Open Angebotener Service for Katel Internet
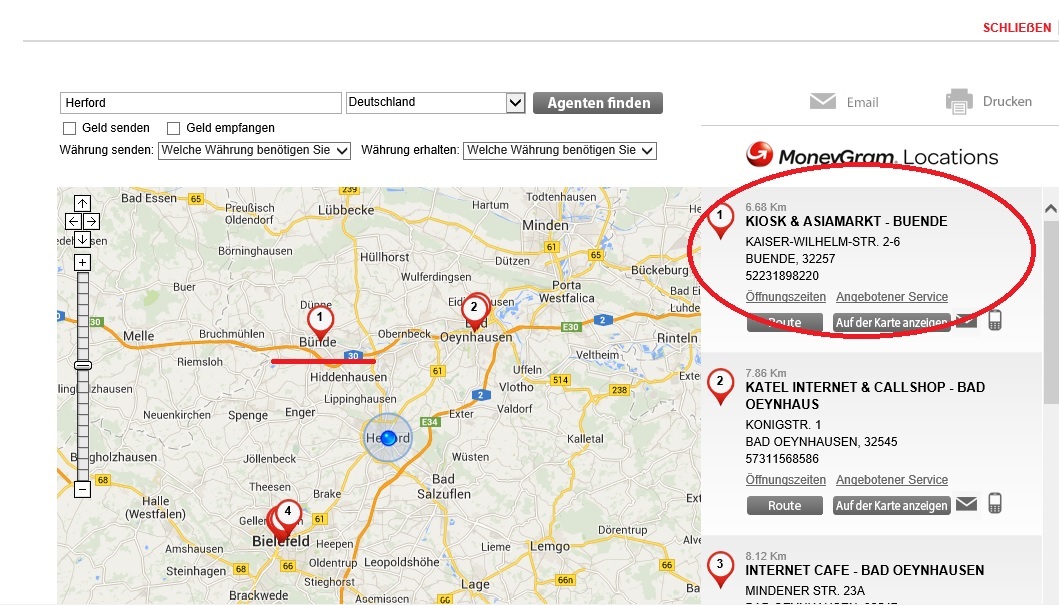The image size is (1059, 605). point(892,480)
